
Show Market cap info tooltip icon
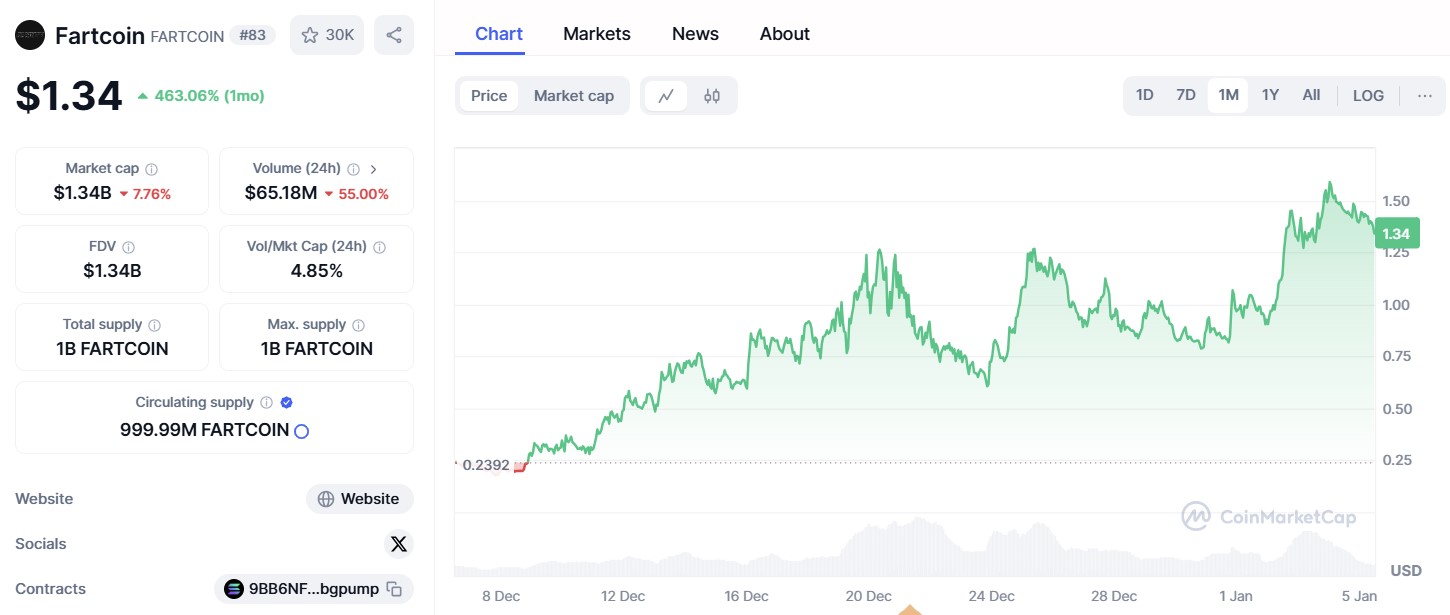point(151,169)
